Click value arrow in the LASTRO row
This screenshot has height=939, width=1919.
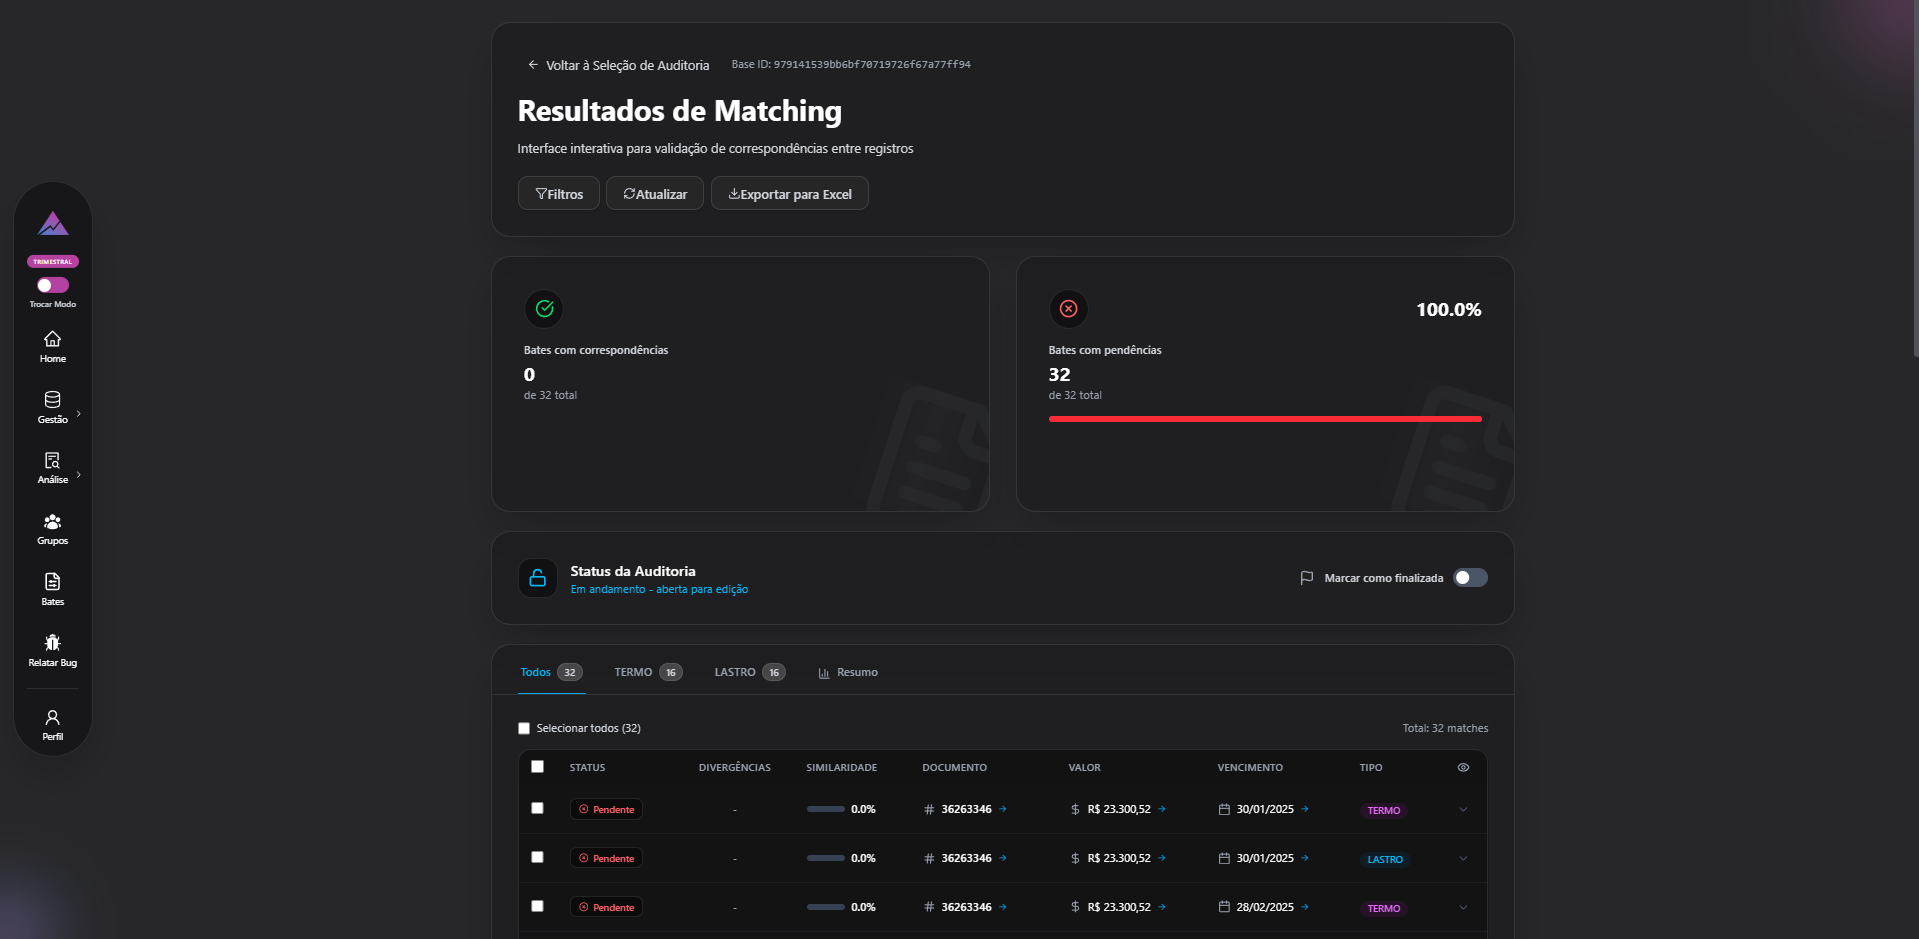(1162, 858)
